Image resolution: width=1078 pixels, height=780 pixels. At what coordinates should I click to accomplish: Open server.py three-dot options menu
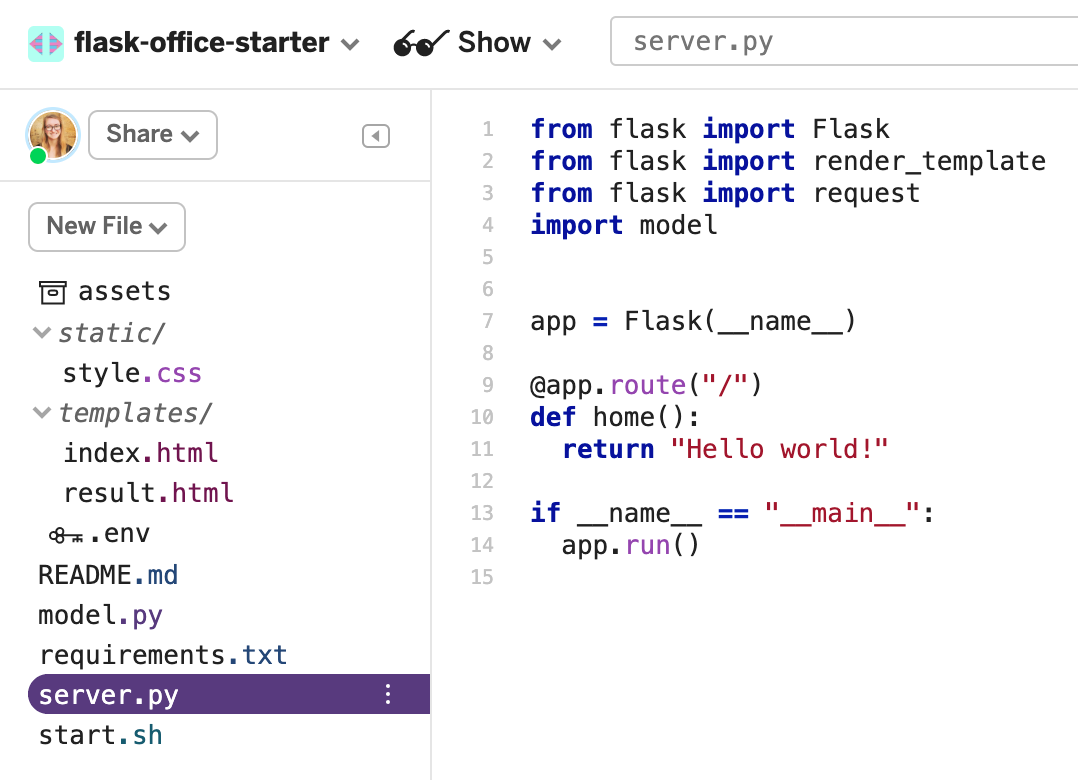click(388, 693)
